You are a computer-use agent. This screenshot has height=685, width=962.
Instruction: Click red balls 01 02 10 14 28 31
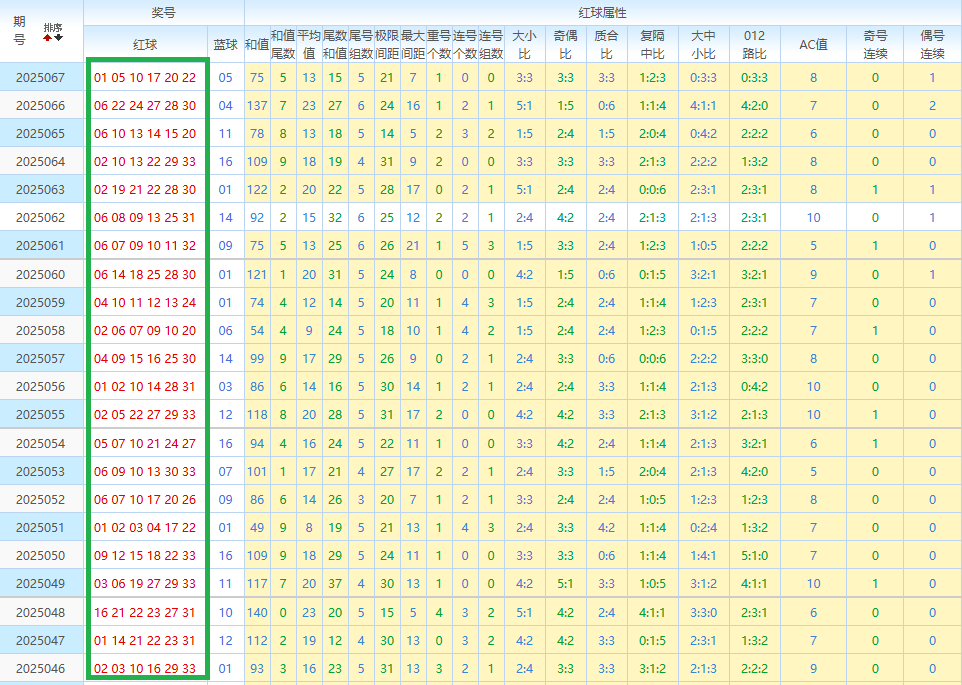click(x=145, y=387)
